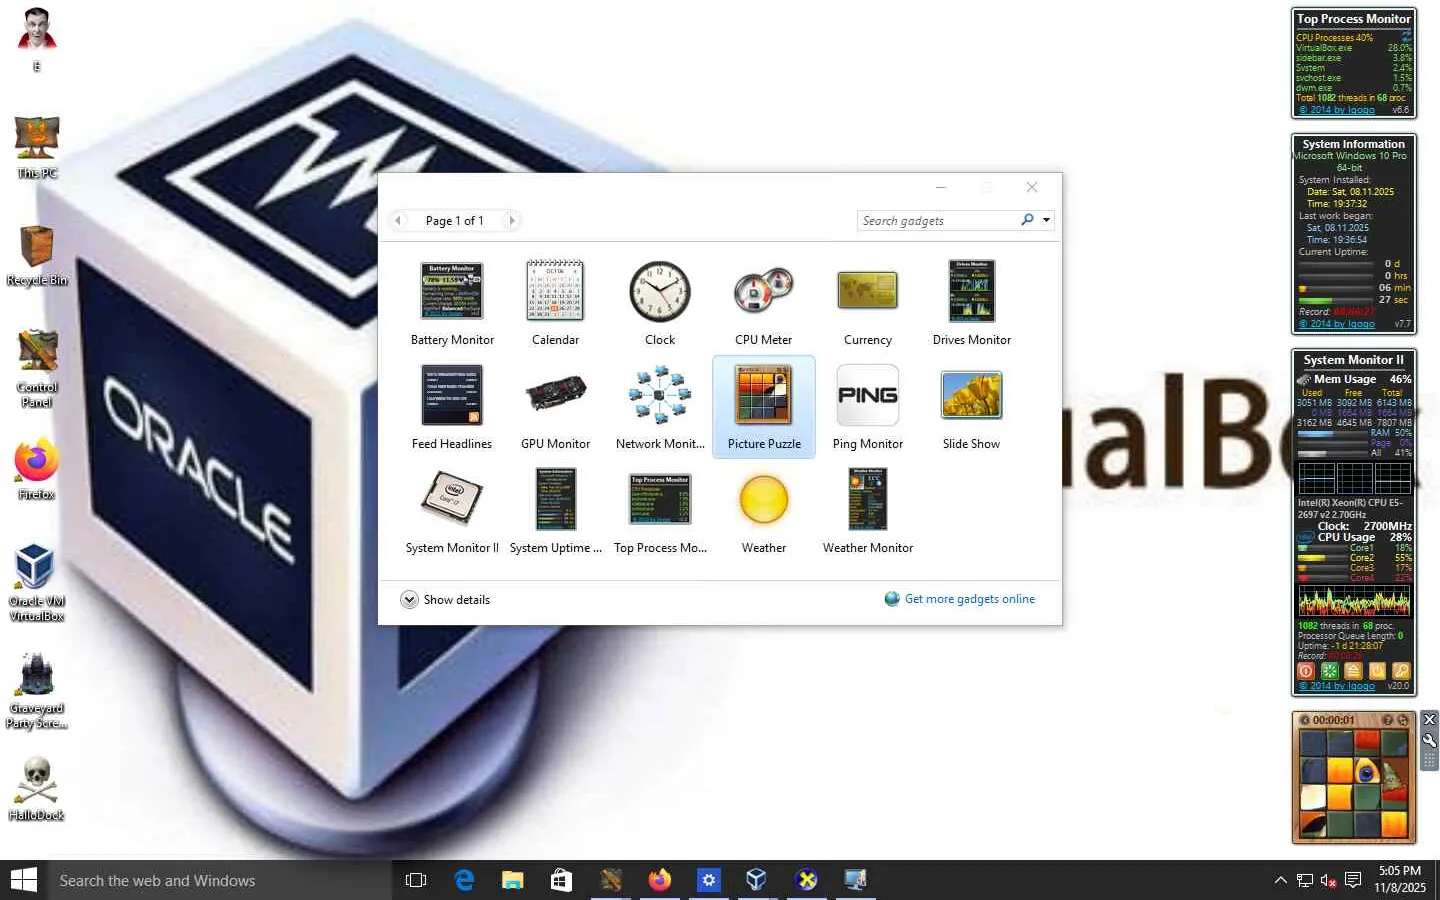The height and width of the screenshot is (900, 1440).
Task: Open VirtualBox from the taskbar
Action: [x=757, y=880]
